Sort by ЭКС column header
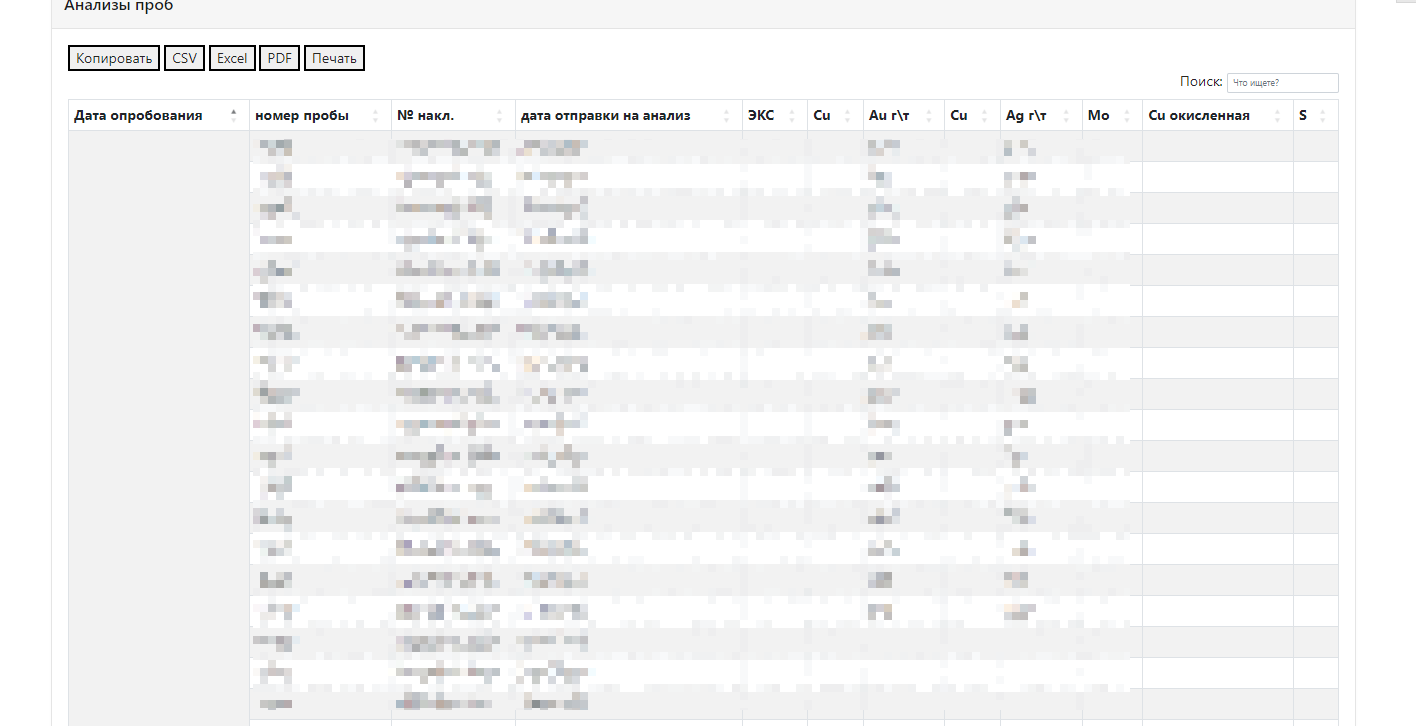This screenshot has width=1416, height=726. tap(774, 115)
